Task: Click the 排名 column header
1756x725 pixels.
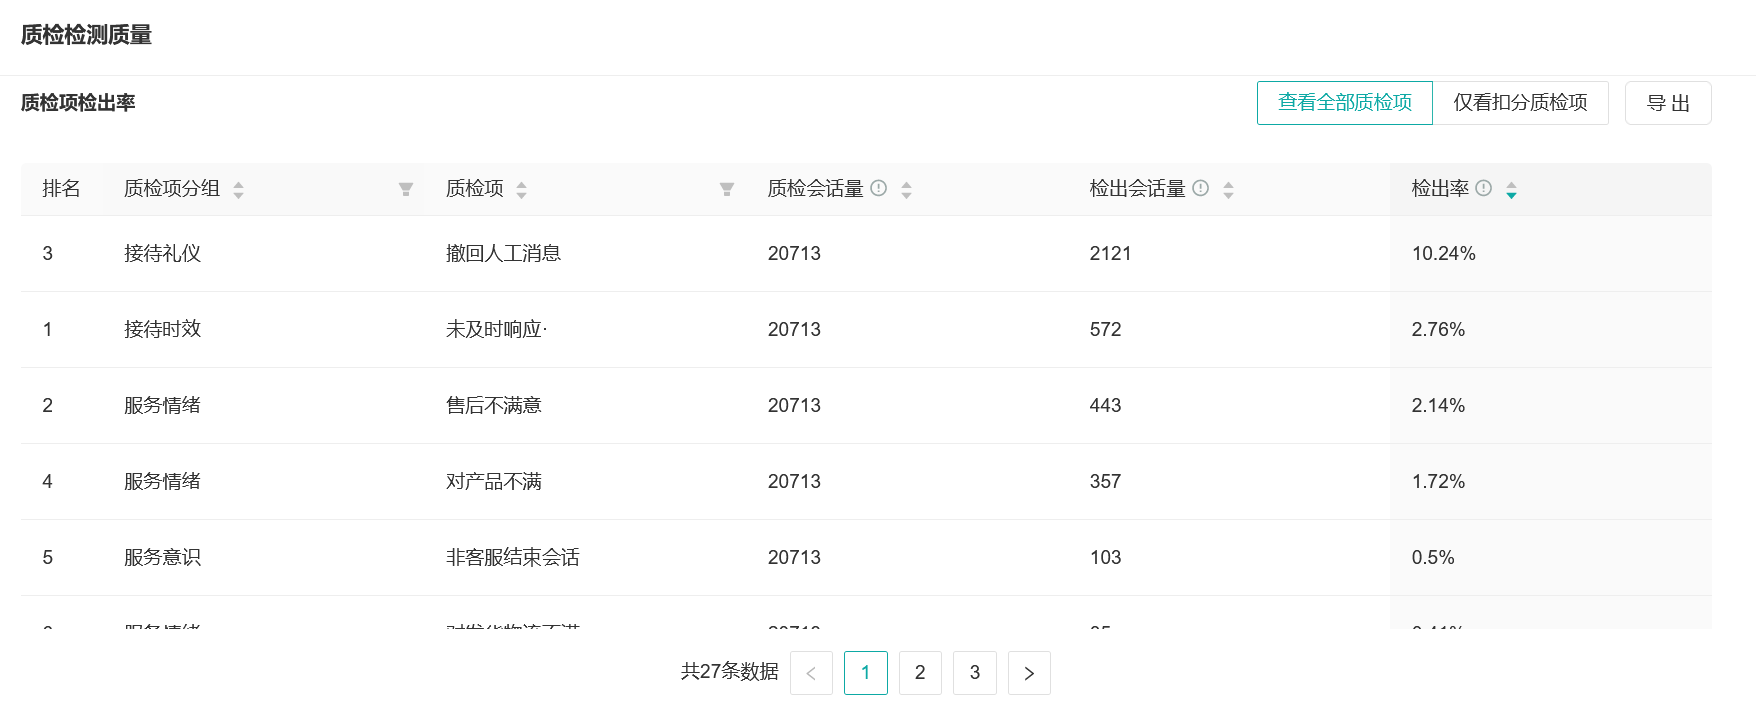Action: [61, 189]
